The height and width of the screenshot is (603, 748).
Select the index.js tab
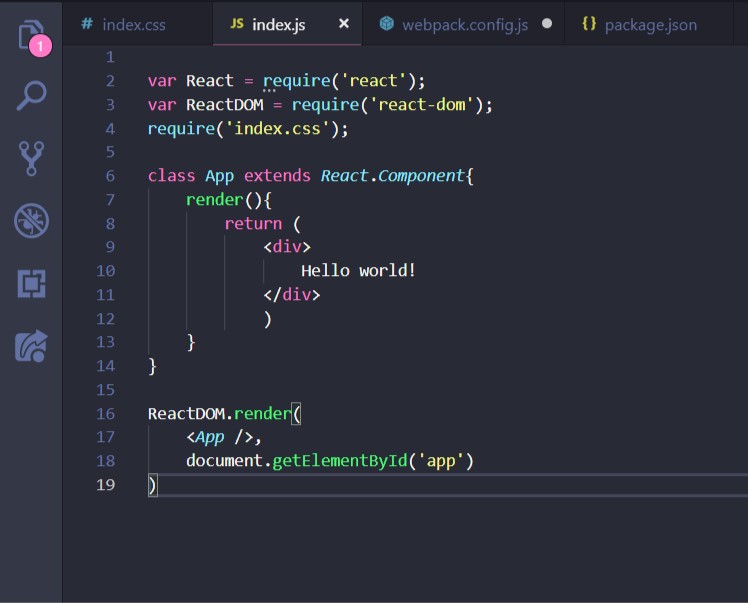[279, 24]
